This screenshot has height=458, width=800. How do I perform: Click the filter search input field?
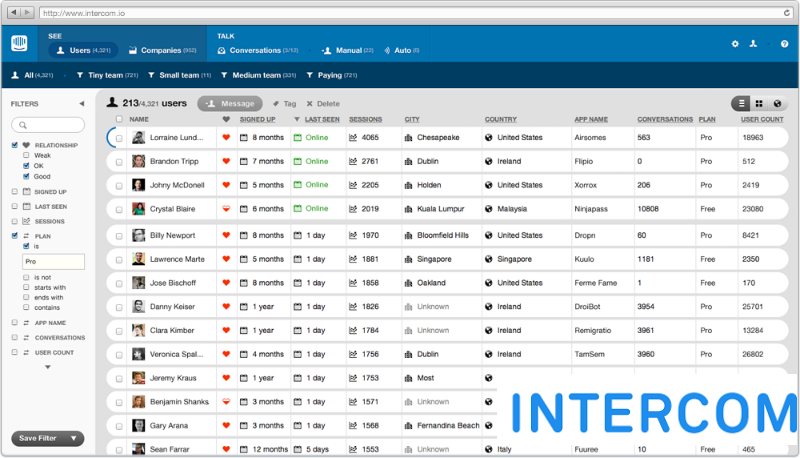(48, 125)
